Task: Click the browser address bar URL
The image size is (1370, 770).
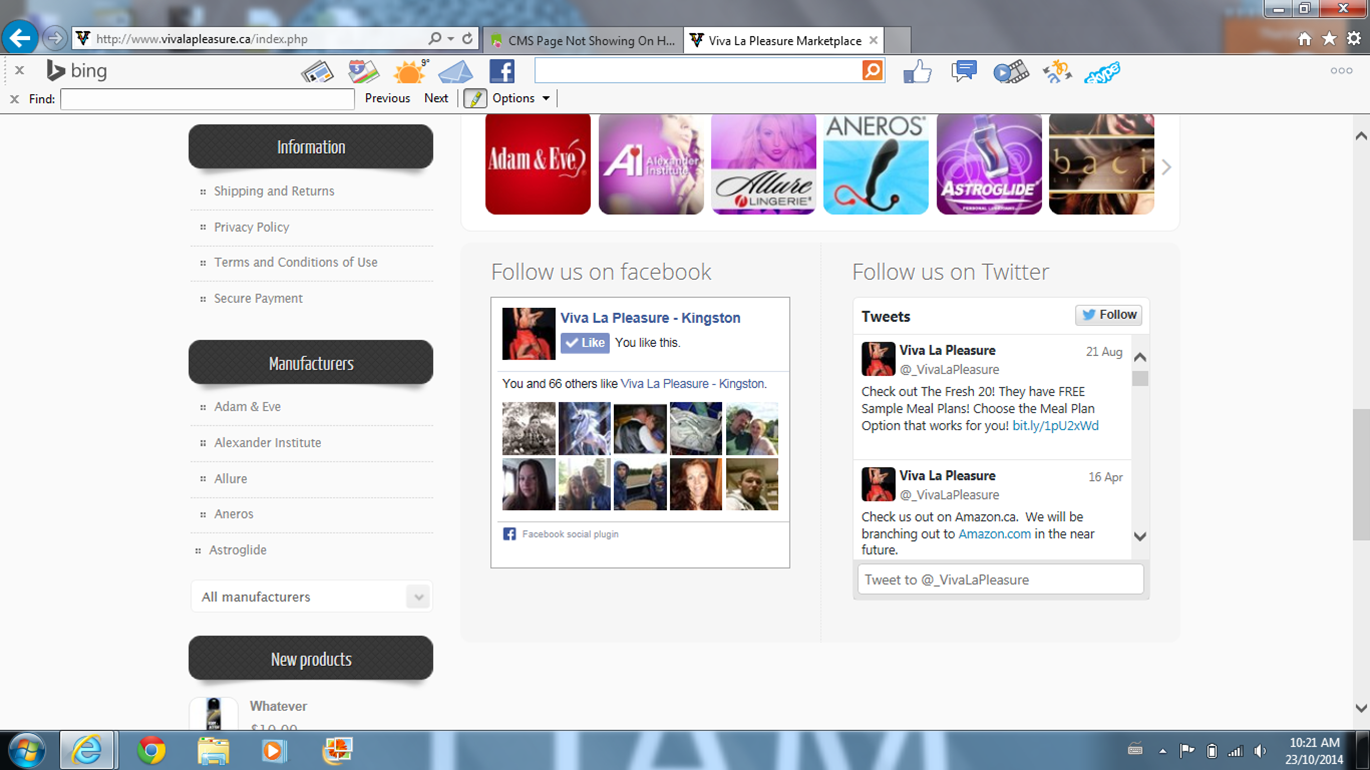Action: pos(202,39)
